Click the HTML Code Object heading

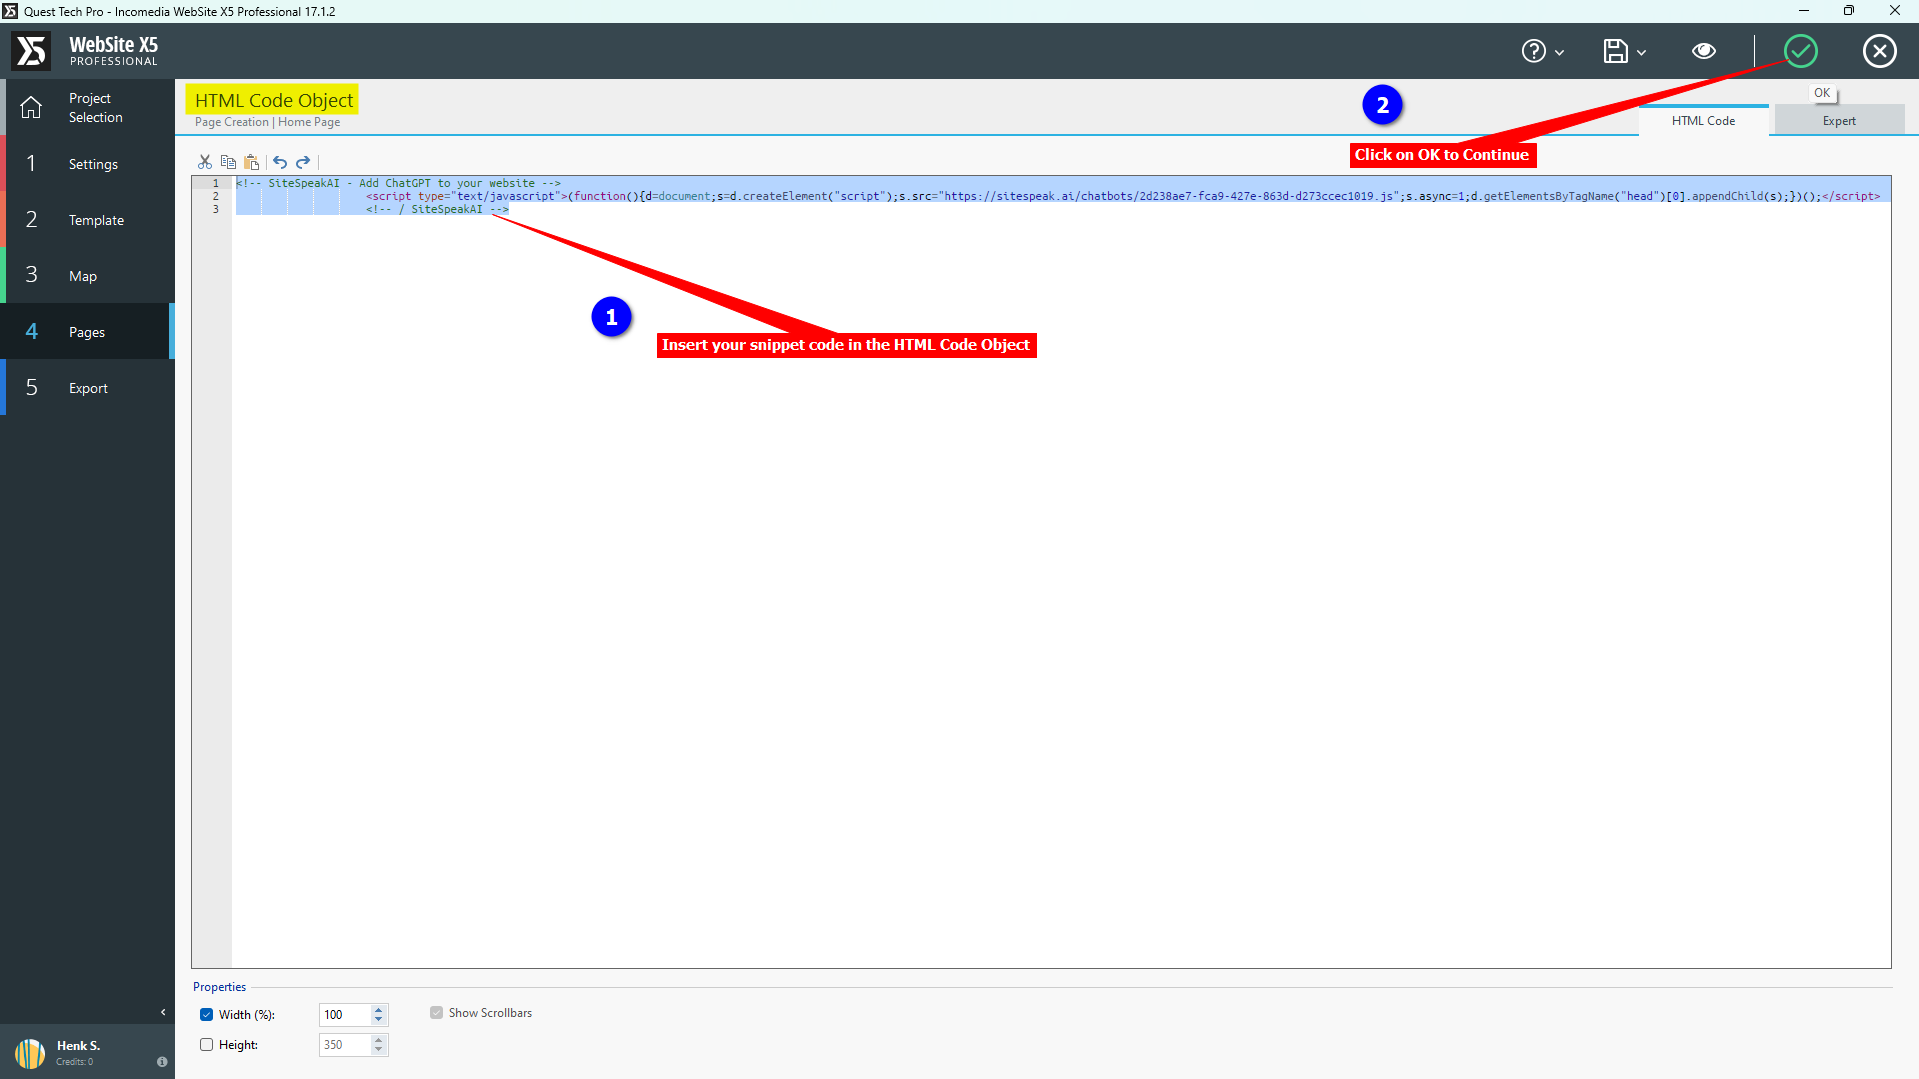(x=273, y=100)
